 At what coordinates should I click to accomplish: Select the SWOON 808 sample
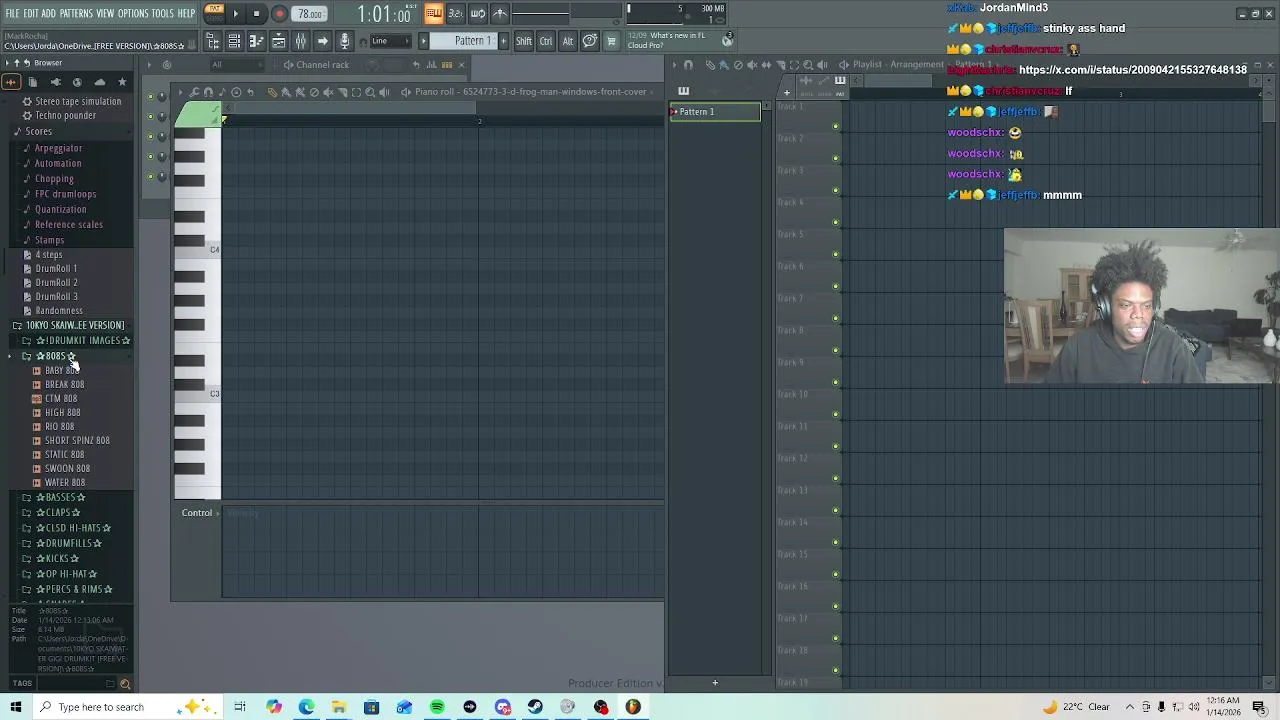67,468
